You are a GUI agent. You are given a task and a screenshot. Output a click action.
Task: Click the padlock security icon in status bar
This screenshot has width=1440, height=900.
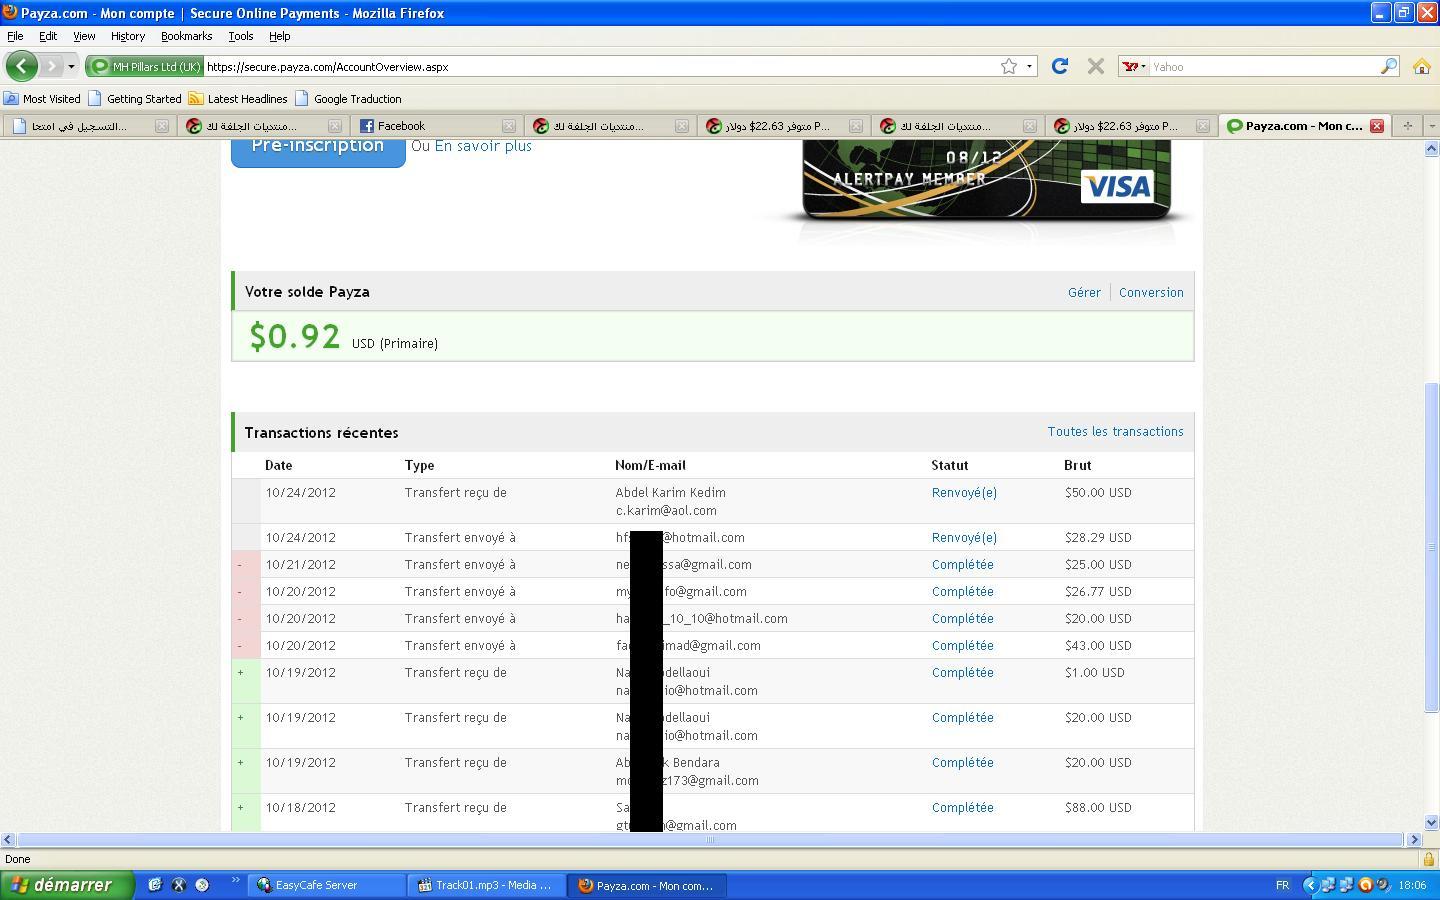click(x=1429, y=859)
